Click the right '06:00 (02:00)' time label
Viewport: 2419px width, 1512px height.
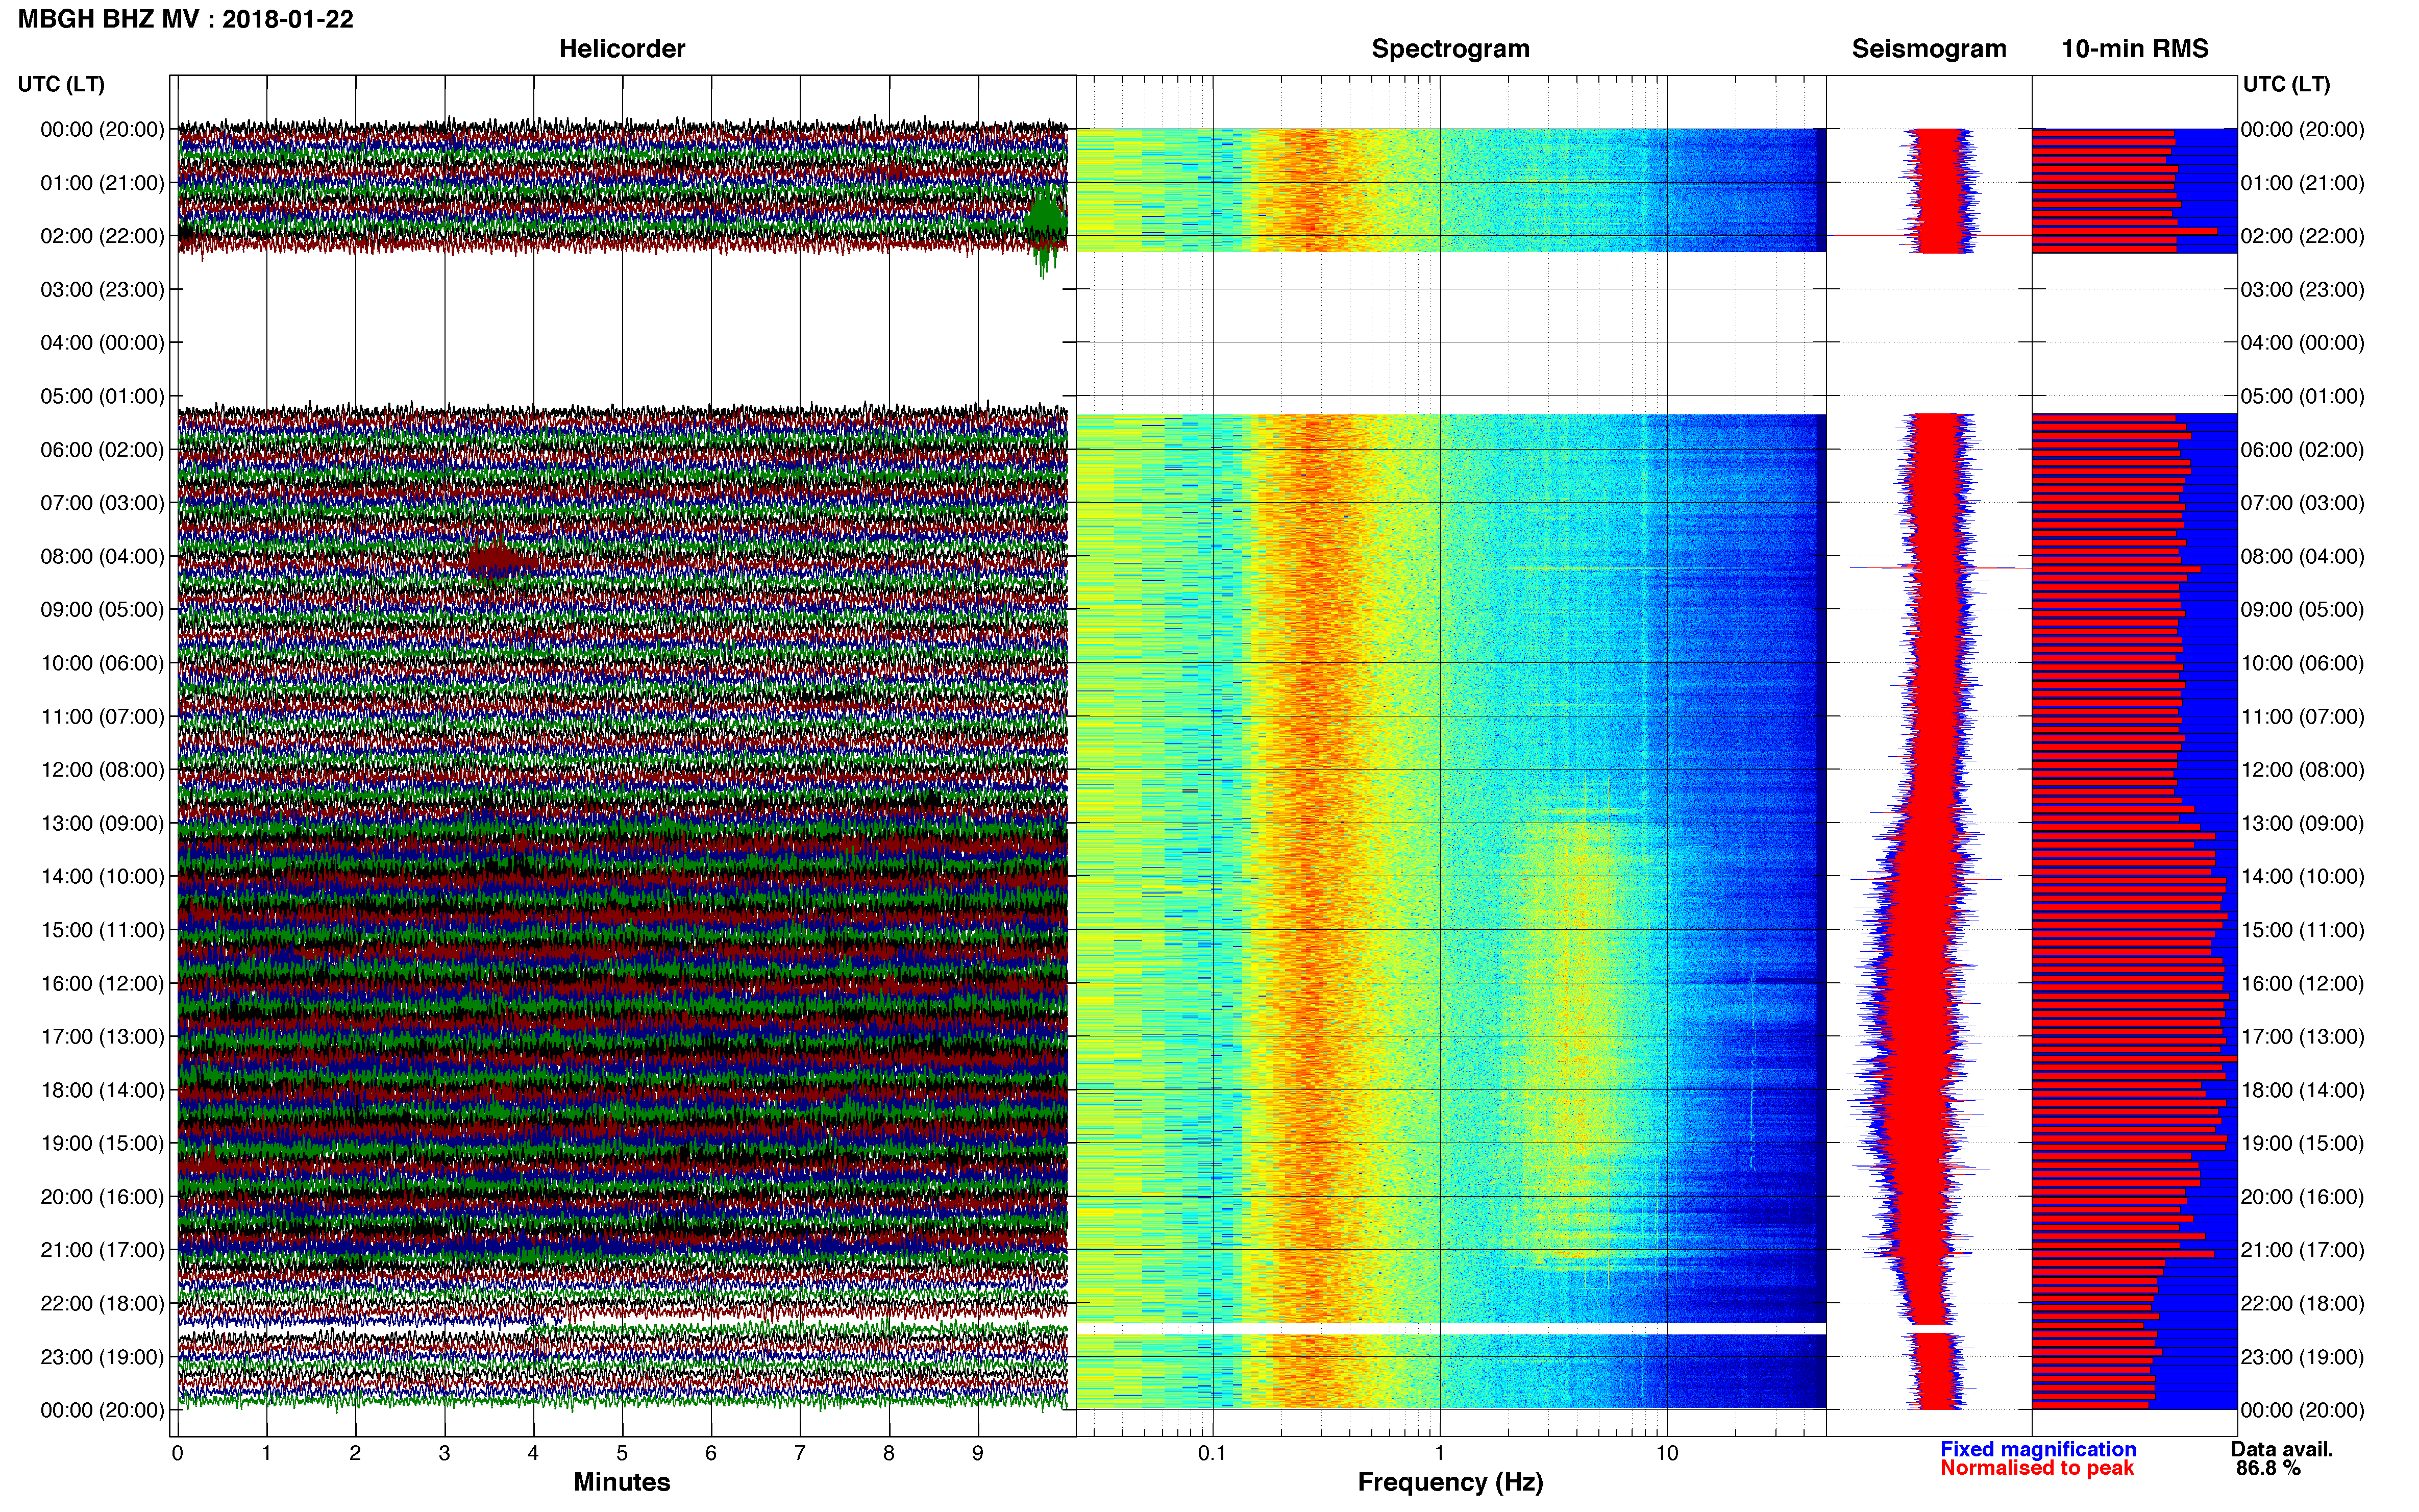(2302, 450)
